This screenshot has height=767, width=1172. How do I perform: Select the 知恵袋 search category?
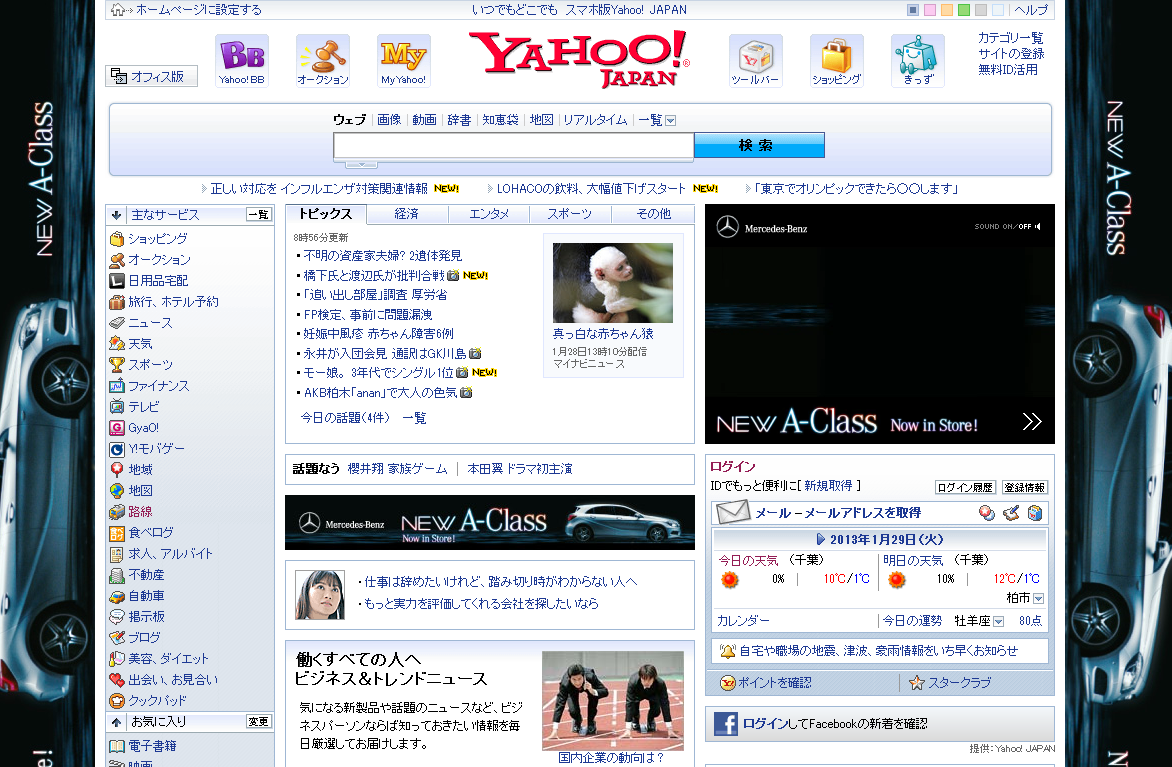click(x=500, y=120)
